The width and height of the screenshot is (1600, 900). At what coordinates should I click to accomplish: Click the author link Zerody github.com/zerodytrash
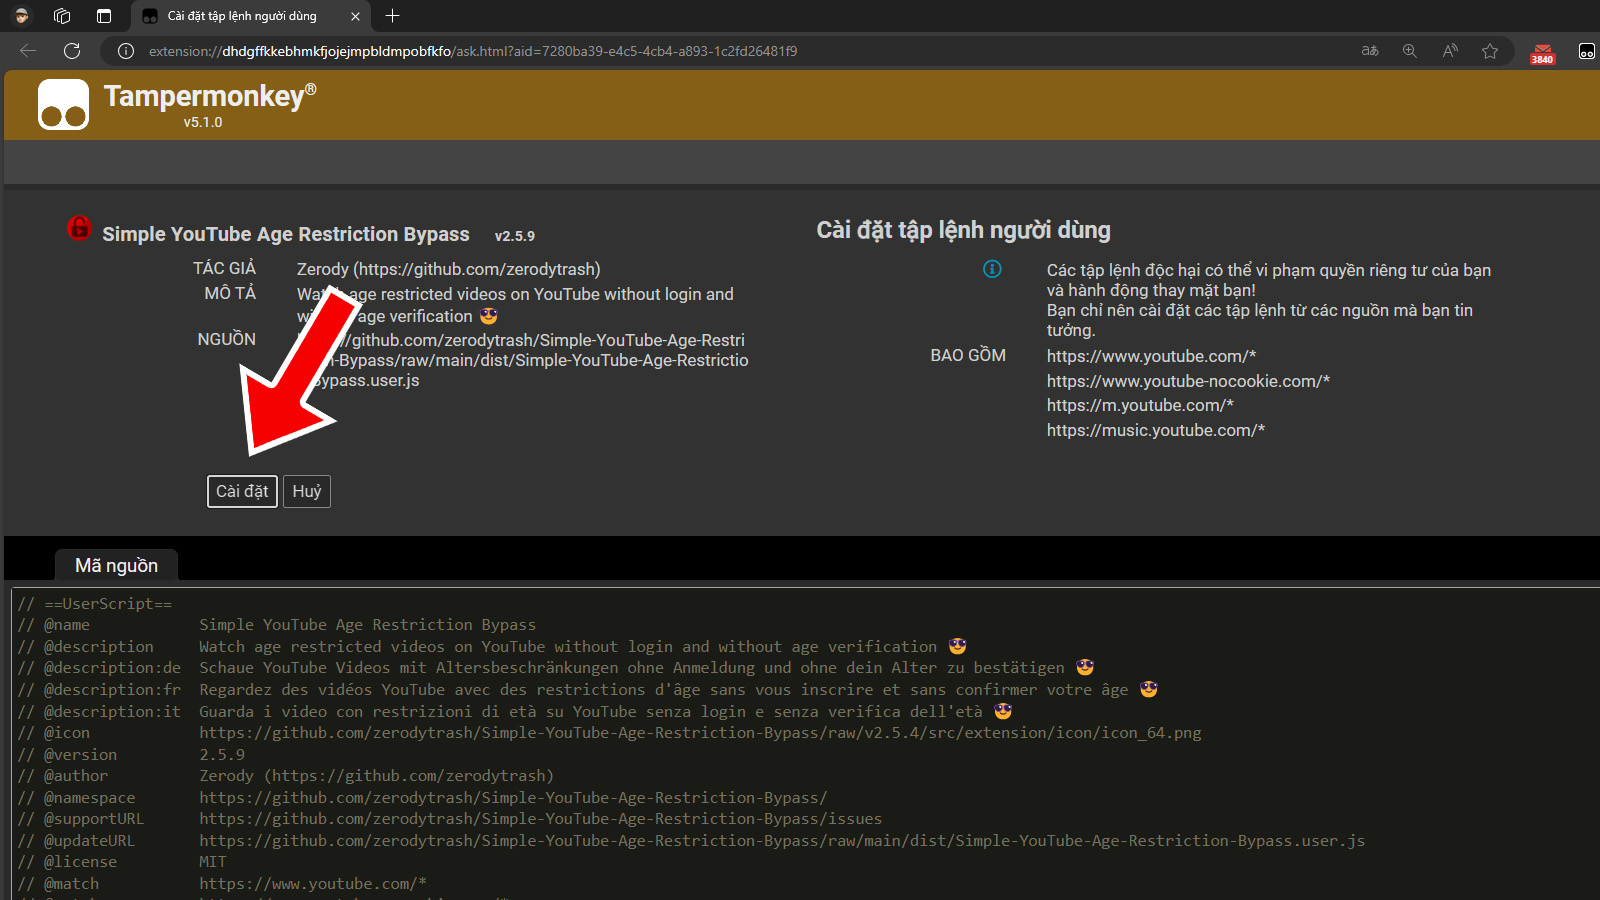[x=449, y=269]
